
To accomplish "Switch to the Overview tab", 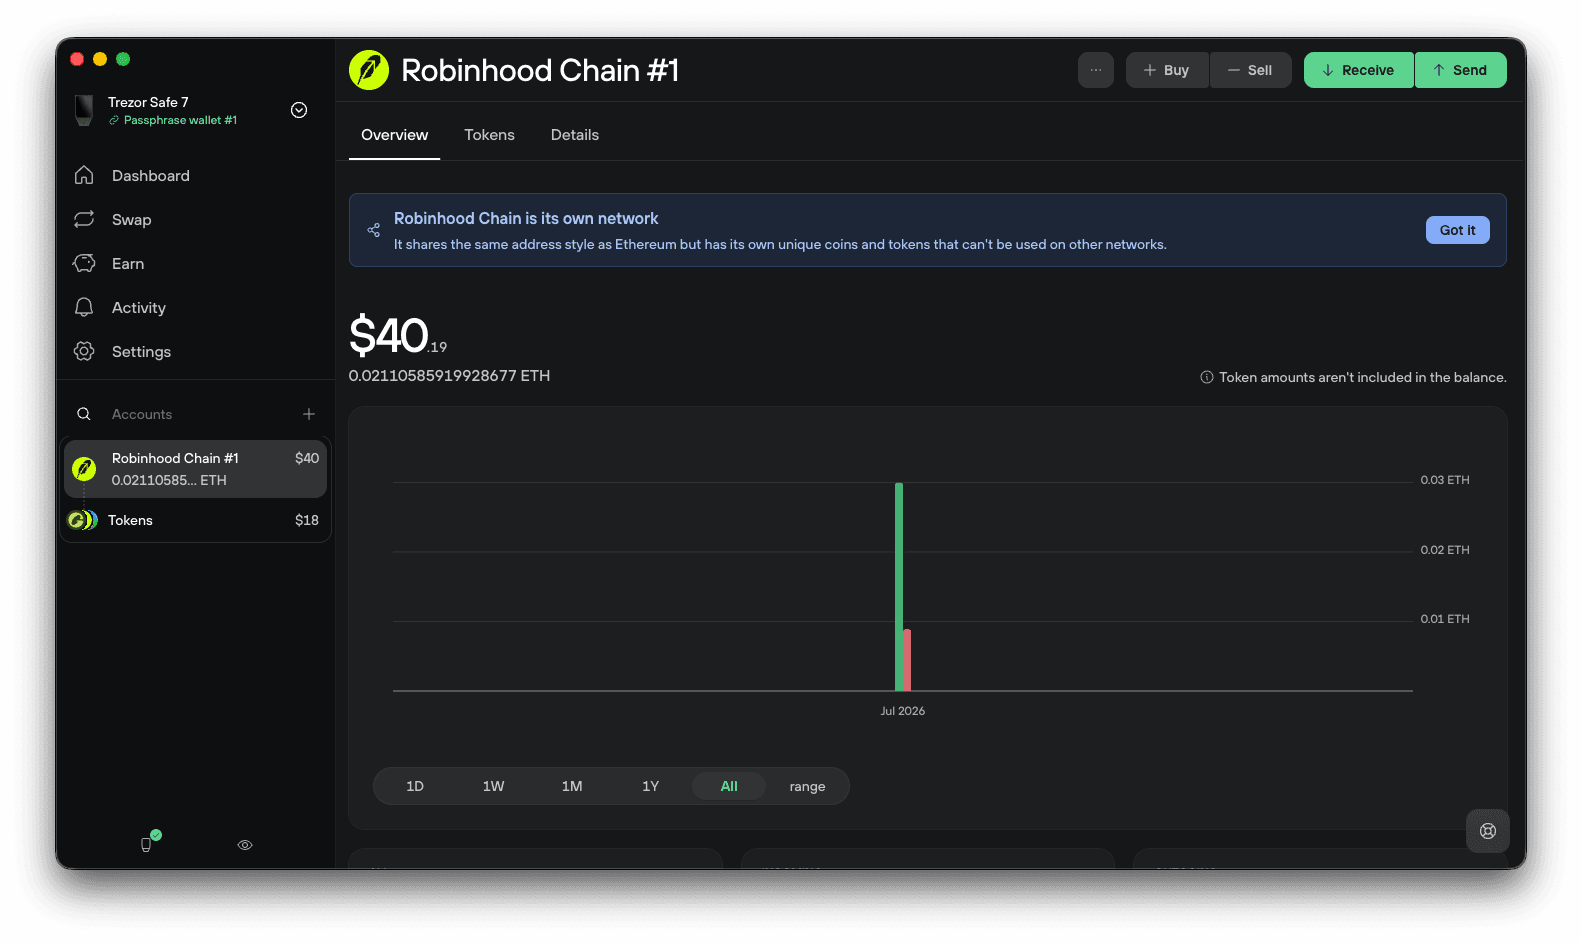I will 394,135.
